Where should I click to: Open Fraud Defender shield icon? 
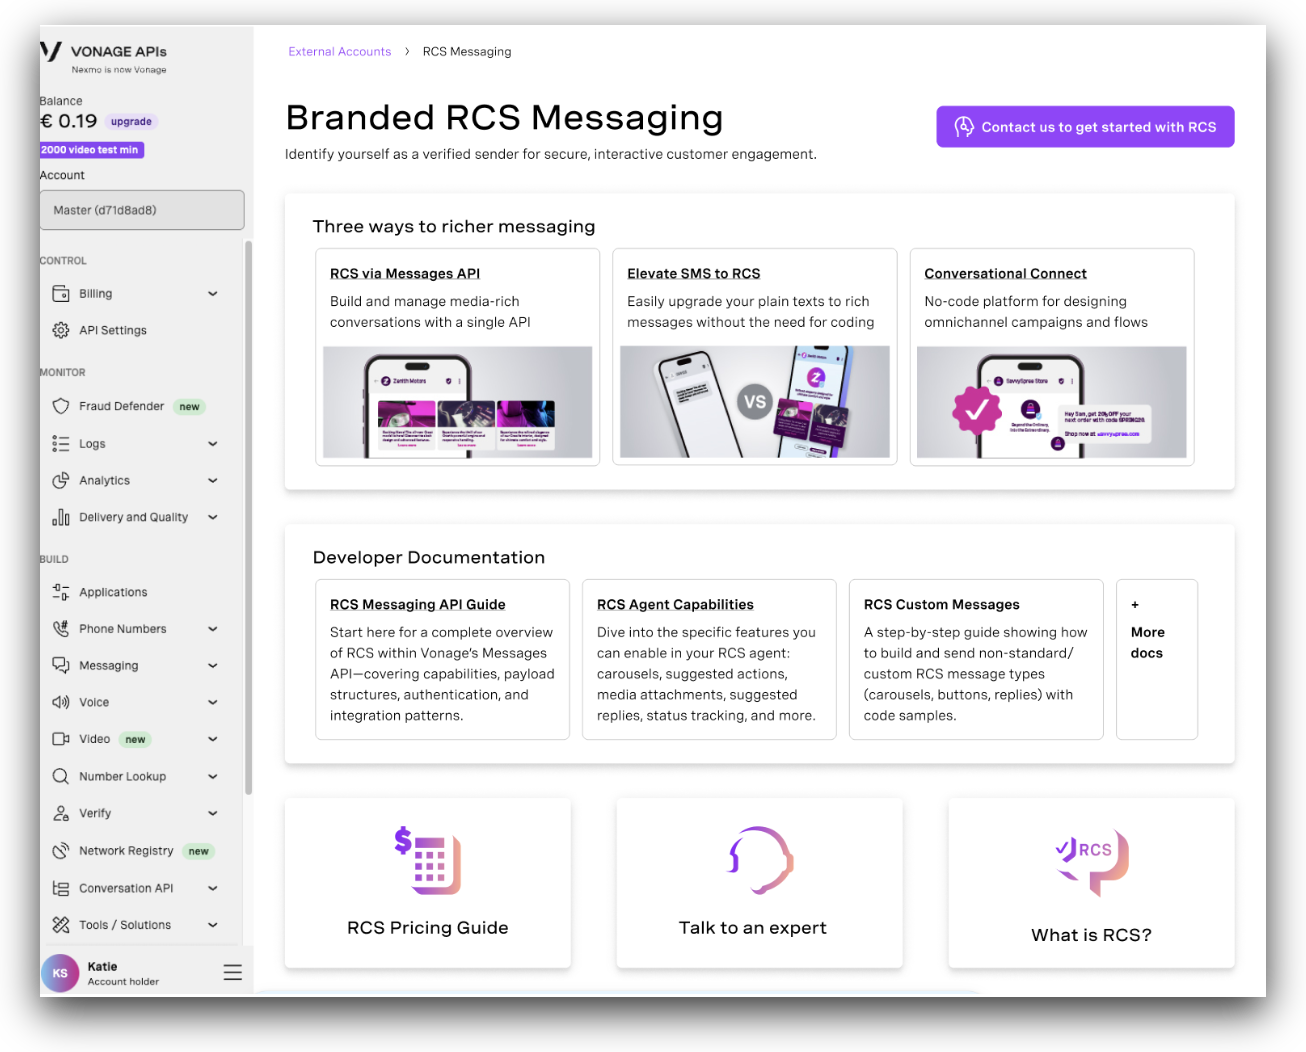pyautogui.click(x=61, y=406)
